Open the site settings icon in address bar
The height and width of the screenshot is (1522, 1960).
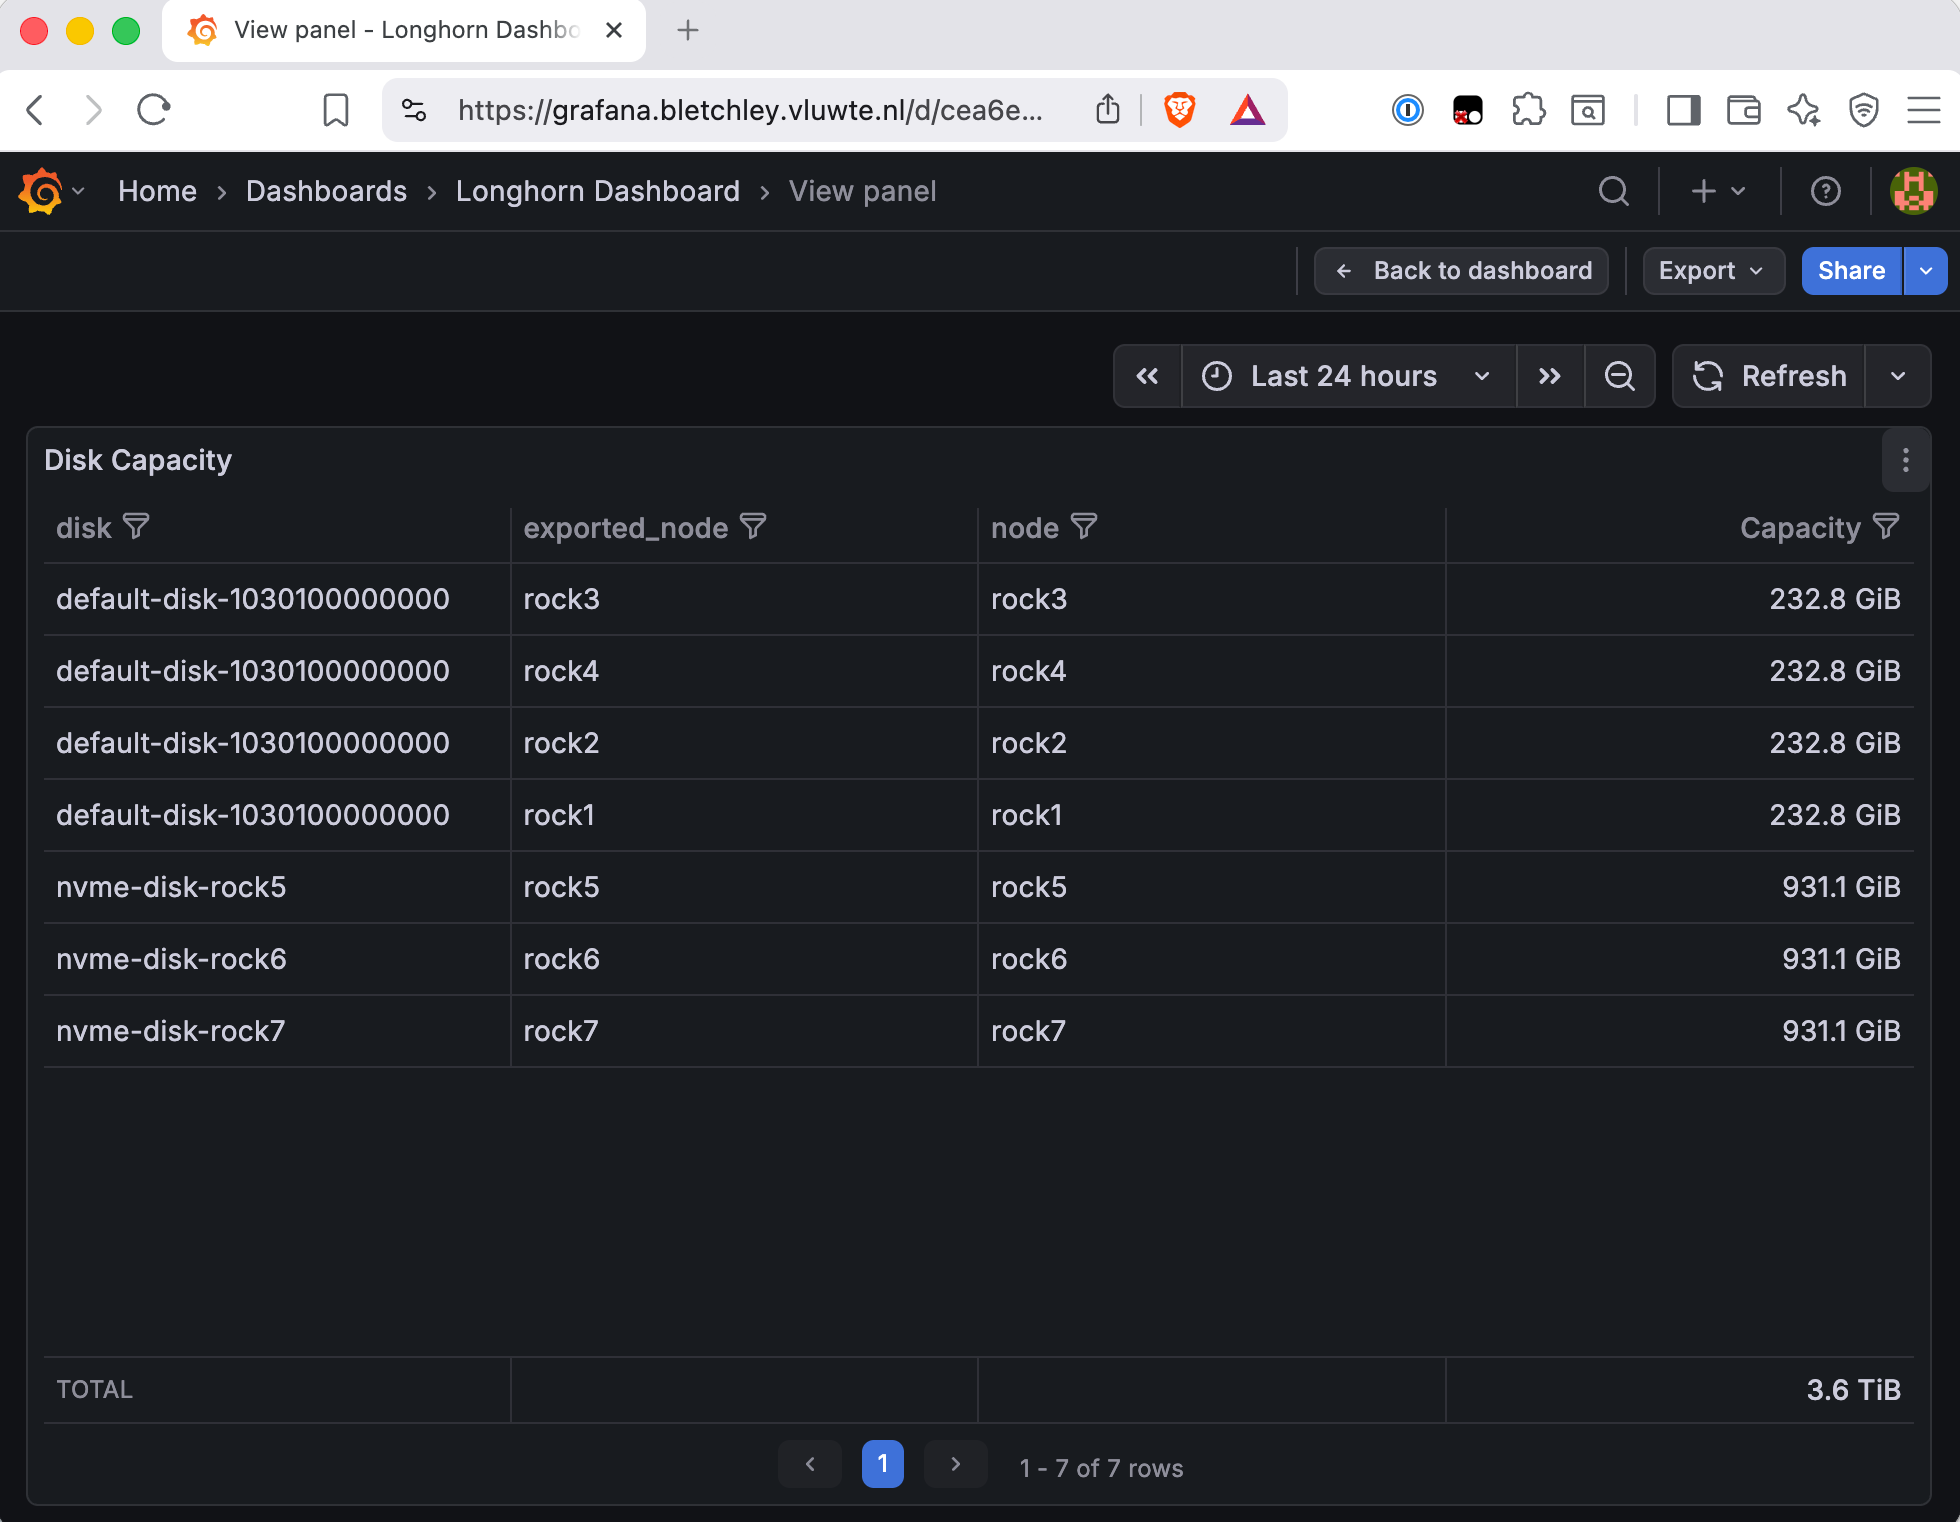click(x=413, y=109)
